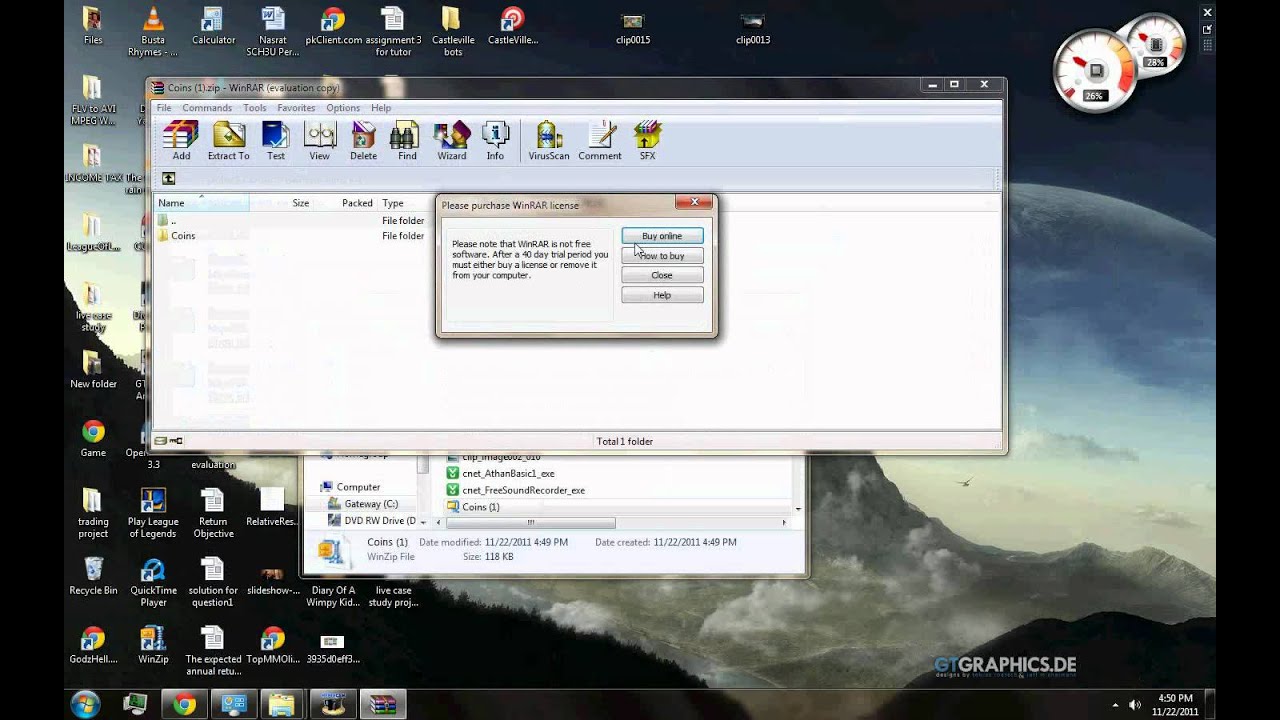The width and height of the screenshot is (1280, 720).
Task: Click Chrome icon in the taskbar
Action: coord(184,704)
